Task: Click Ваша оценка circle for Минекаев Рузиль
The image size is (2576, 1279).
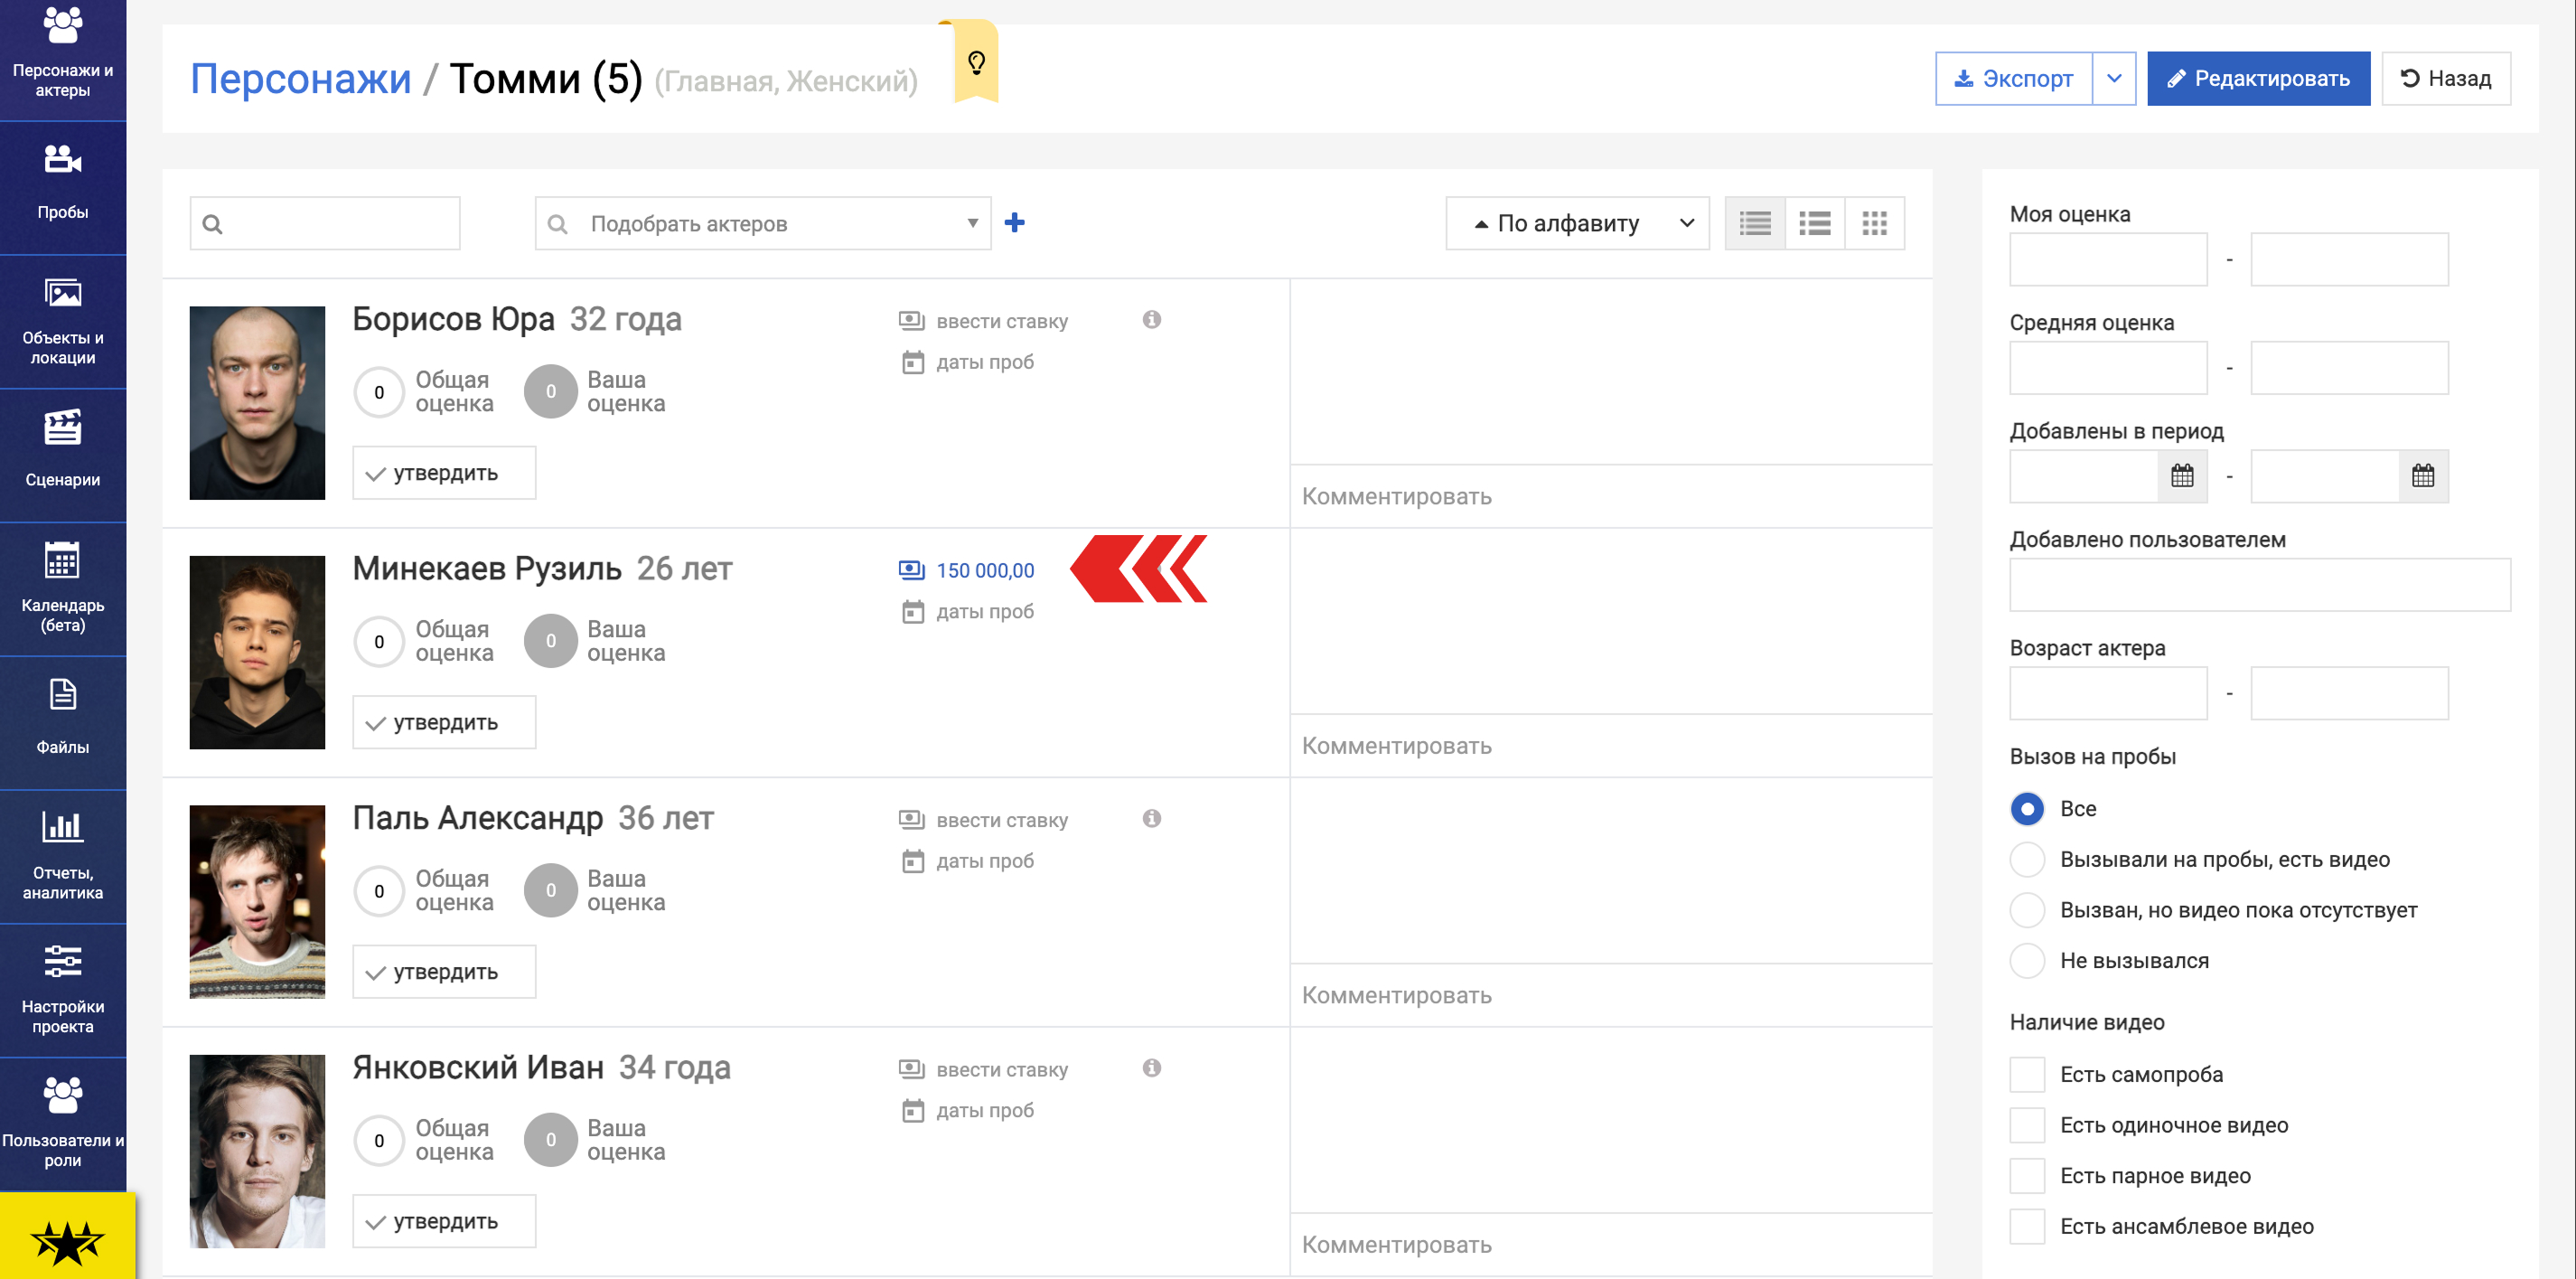Action: pos(551,642)
